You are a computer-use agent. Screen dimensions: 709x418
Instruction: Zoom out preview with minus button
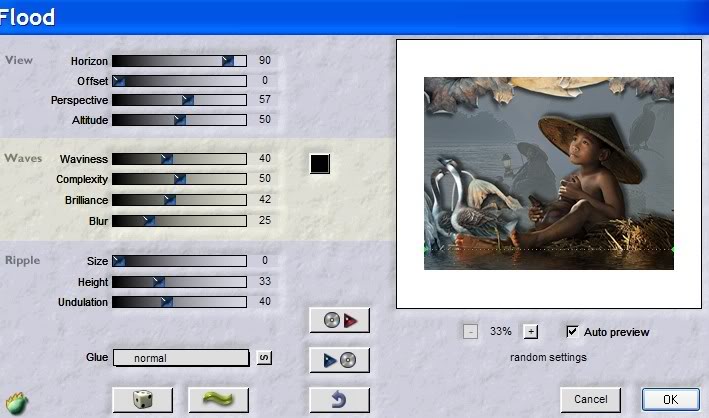point(470,332)
